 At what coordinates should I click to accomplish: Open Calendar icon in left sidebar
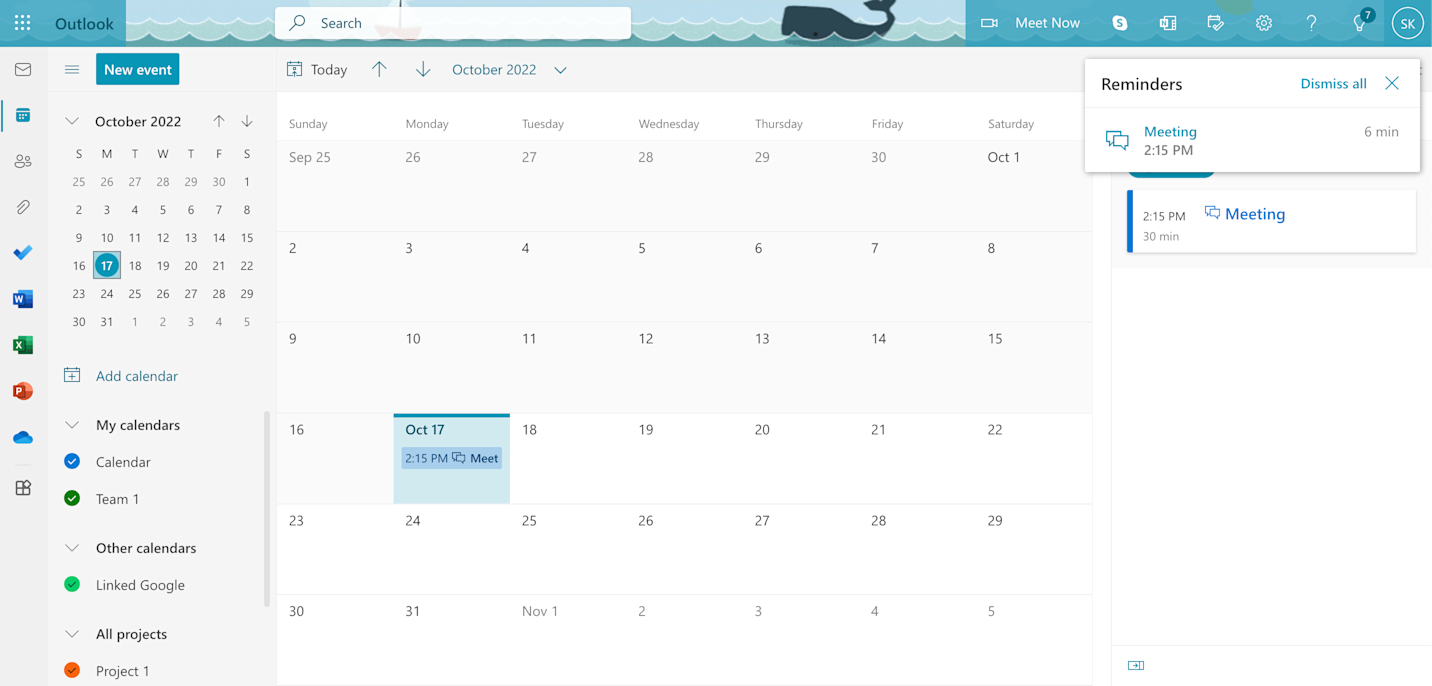[x=23, y=116]
